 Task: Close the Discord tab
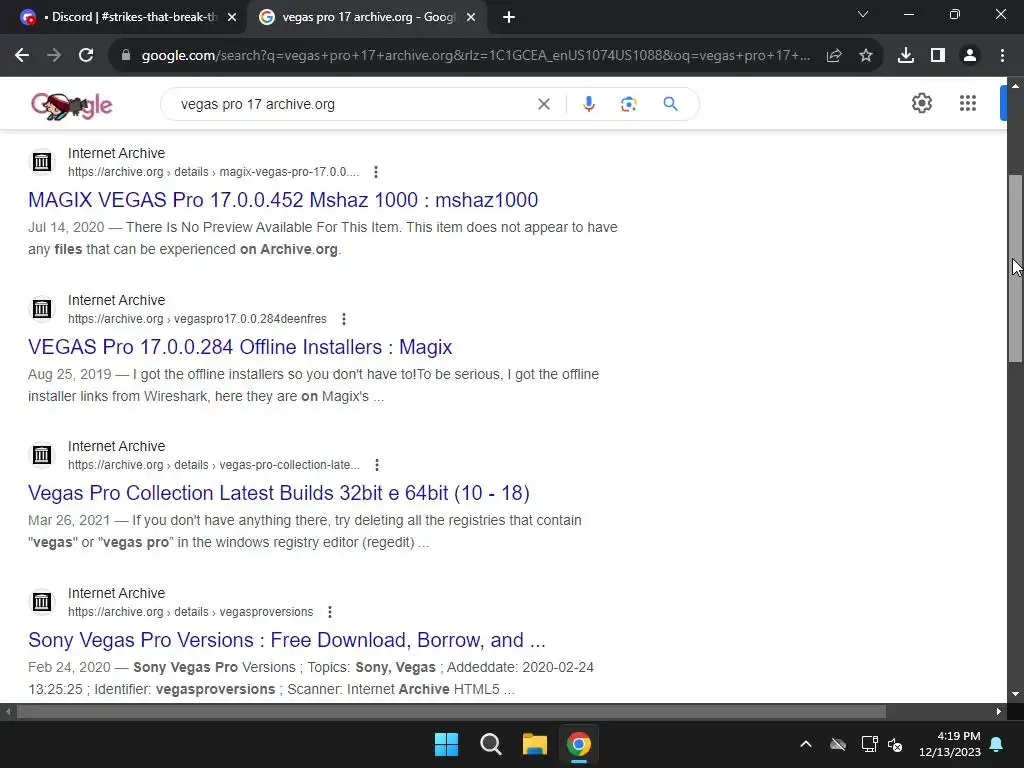click(232, 18)
